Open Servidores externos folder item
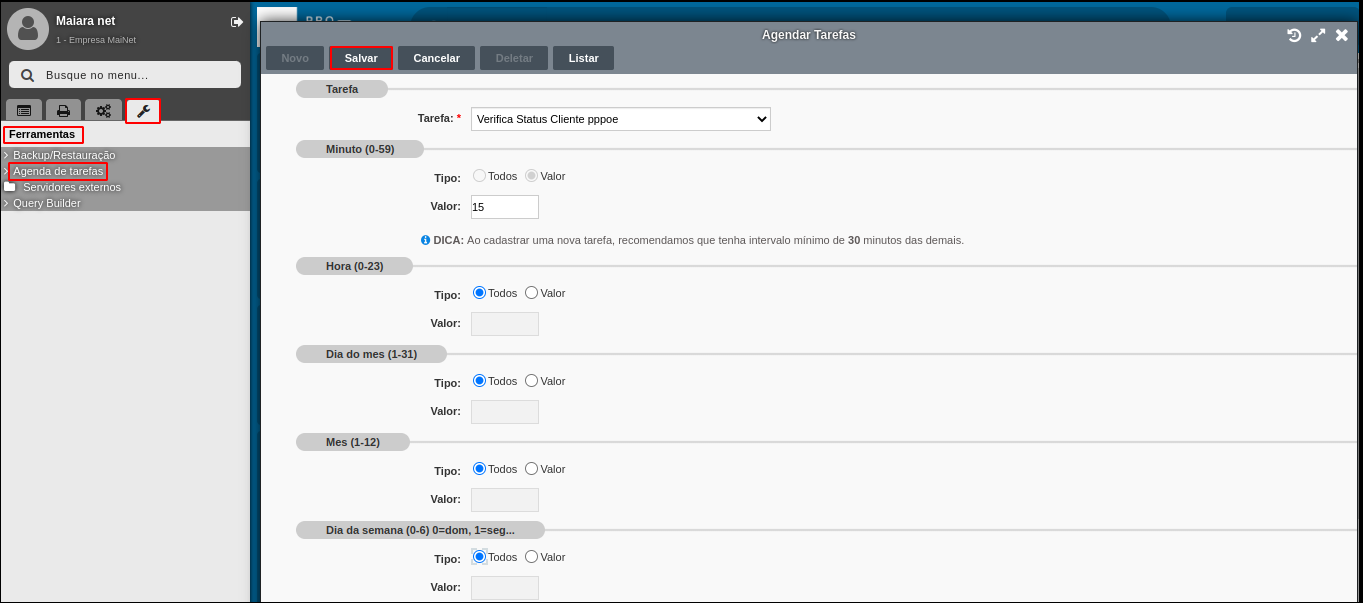The image size is (1363, 603). click(71, 187)
